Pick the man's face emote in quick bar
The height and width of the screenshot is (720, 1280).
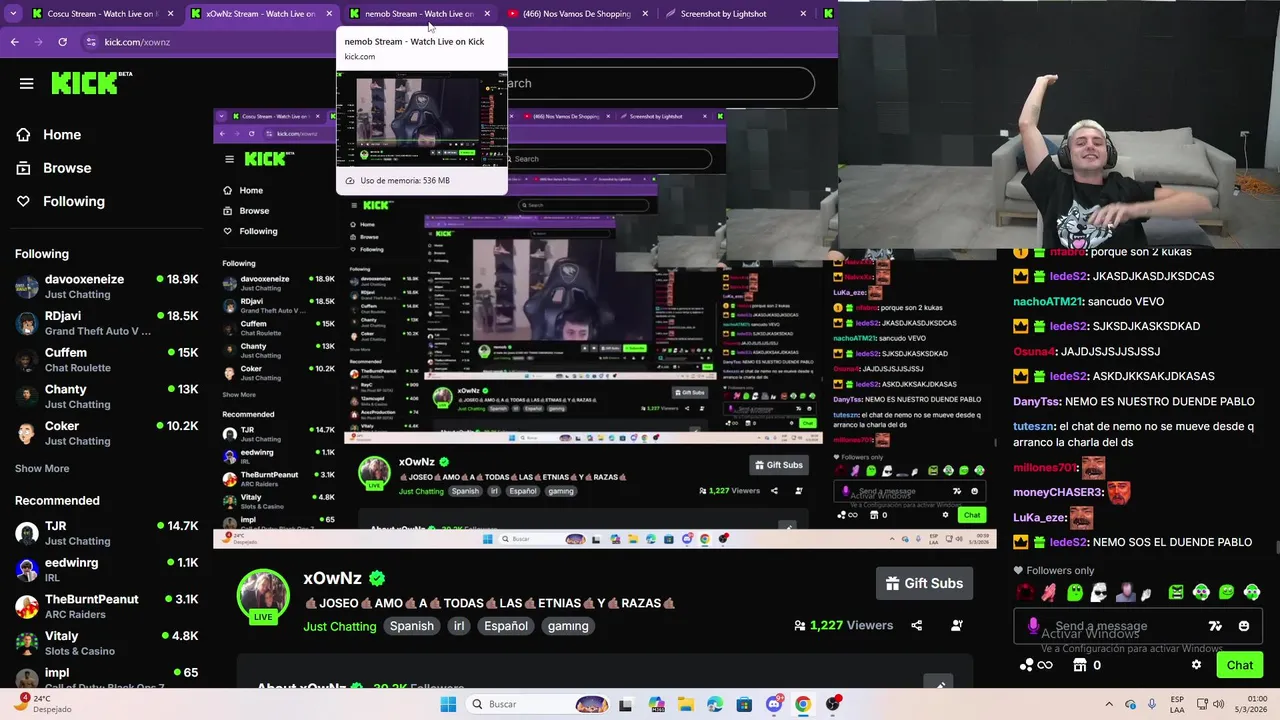click(x=1126, y=592)
